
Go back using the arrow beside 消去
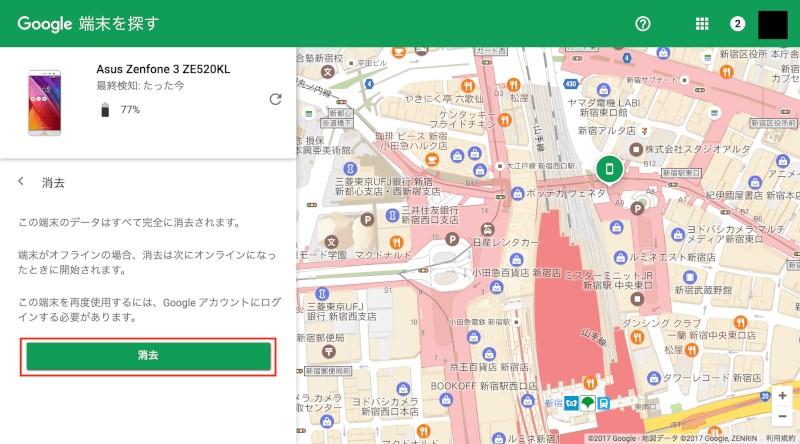click(x=21, y=181)
